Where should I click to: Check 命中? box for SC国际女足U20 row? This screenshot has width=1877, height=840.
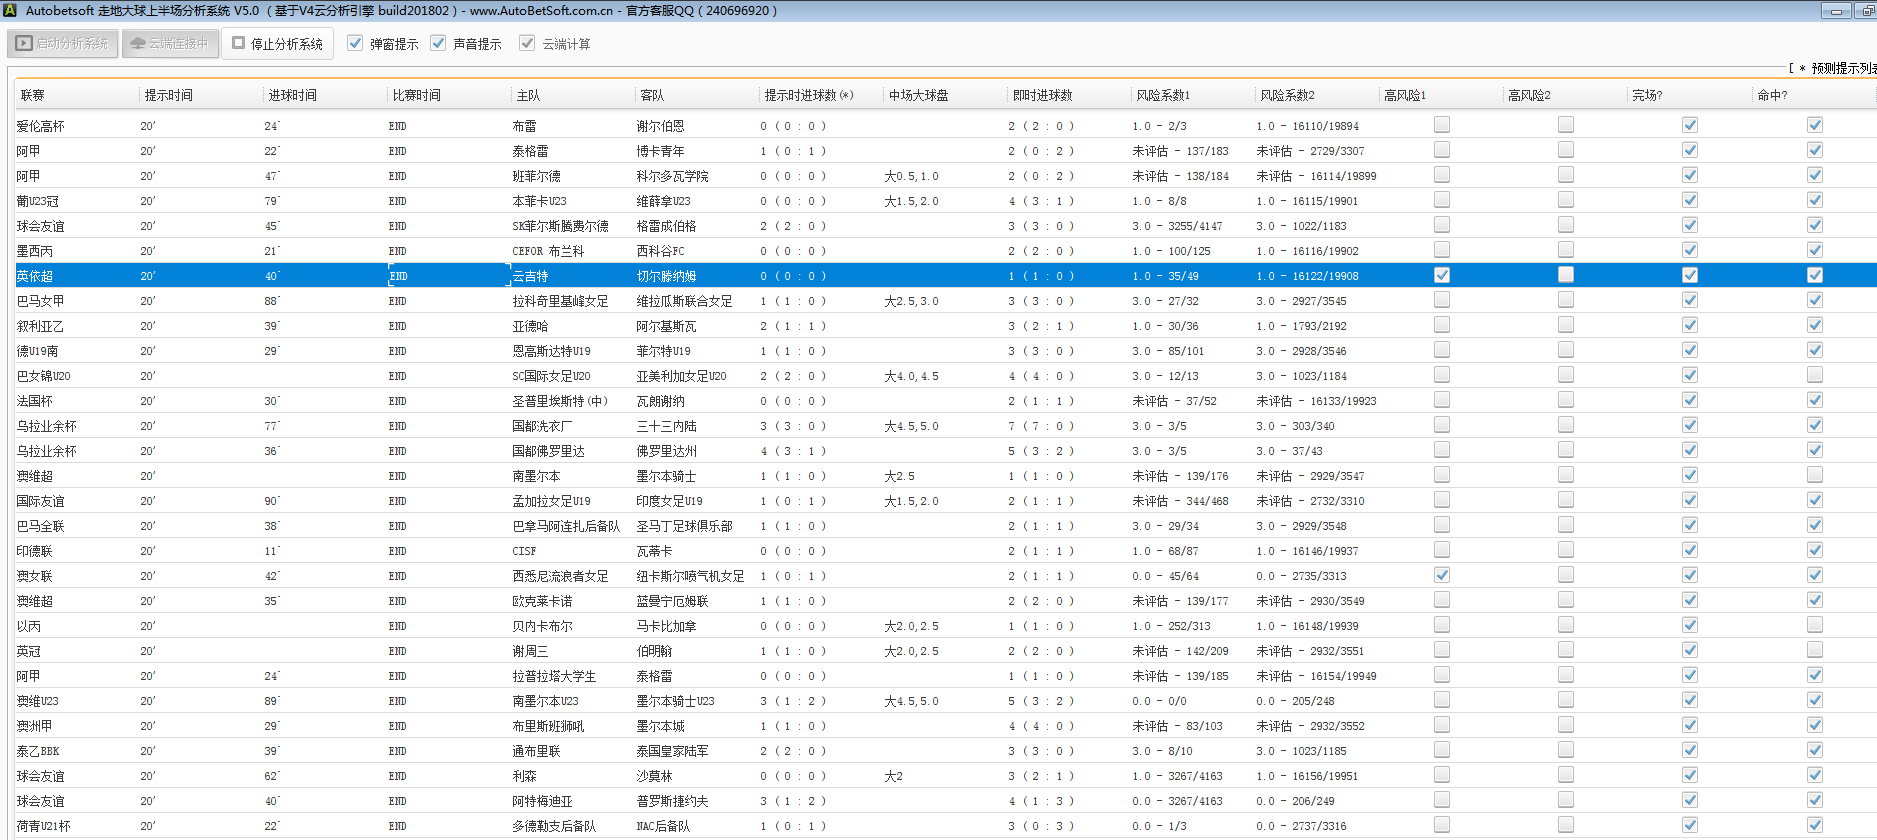[1814, 375]
